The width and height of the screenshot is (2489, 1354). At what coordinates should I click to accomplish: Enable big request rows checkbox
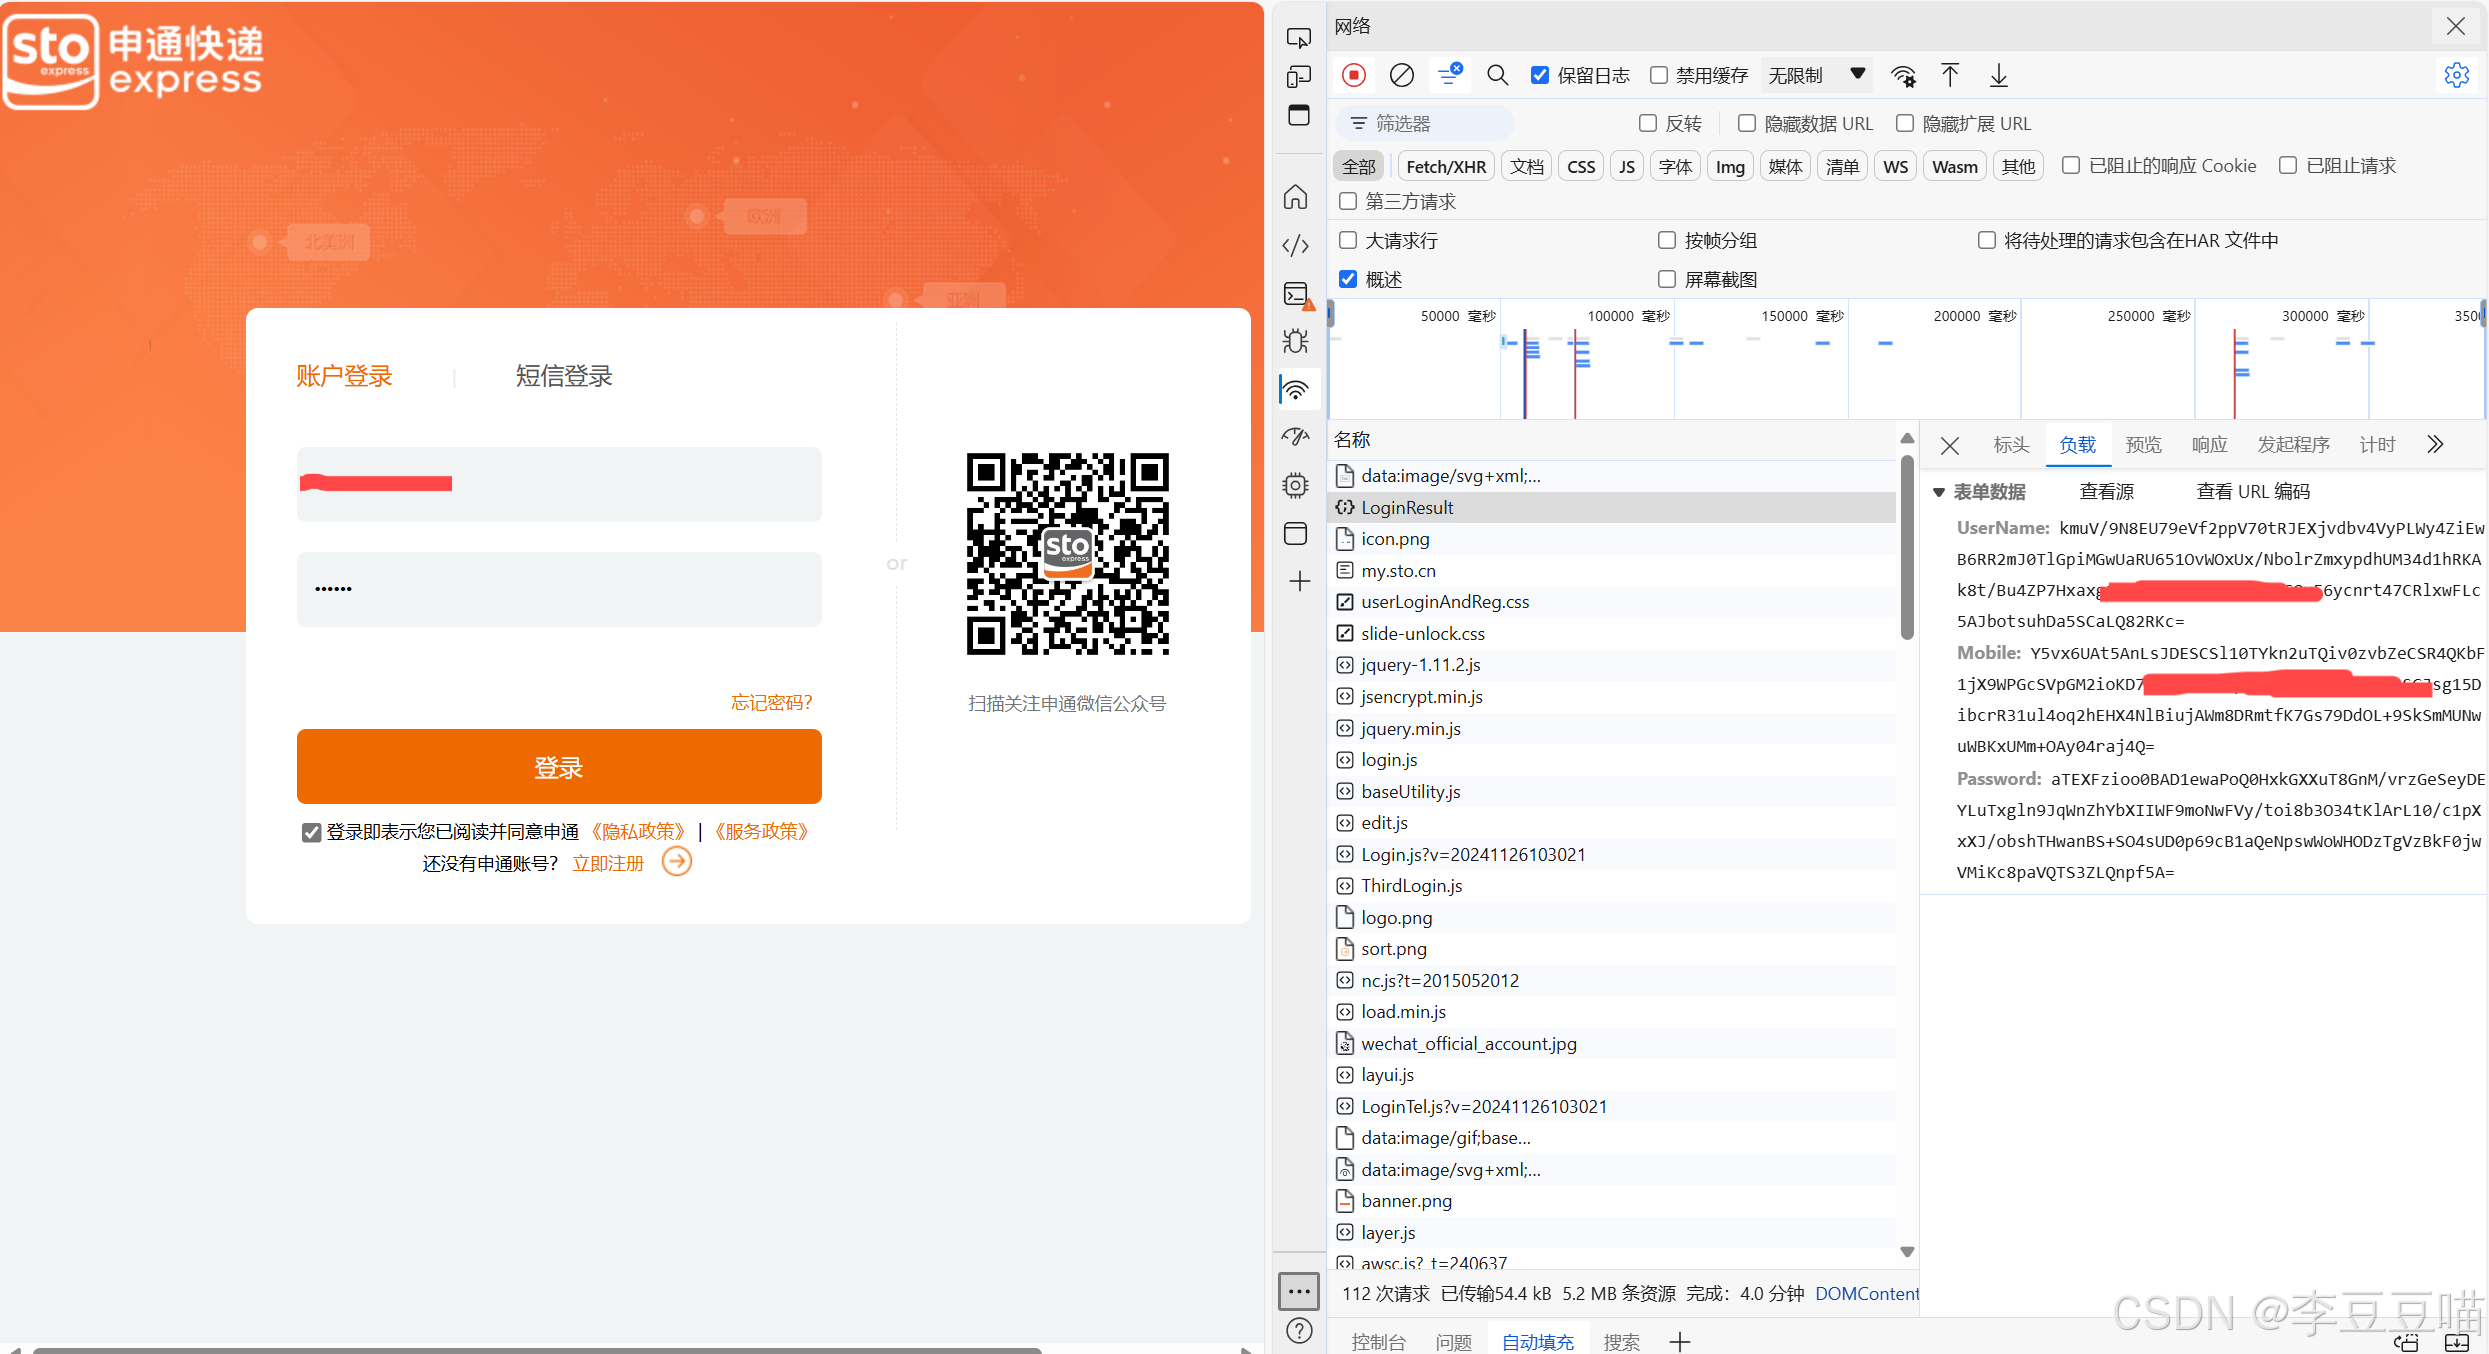pyautogui.click(x=1348, y=240)
